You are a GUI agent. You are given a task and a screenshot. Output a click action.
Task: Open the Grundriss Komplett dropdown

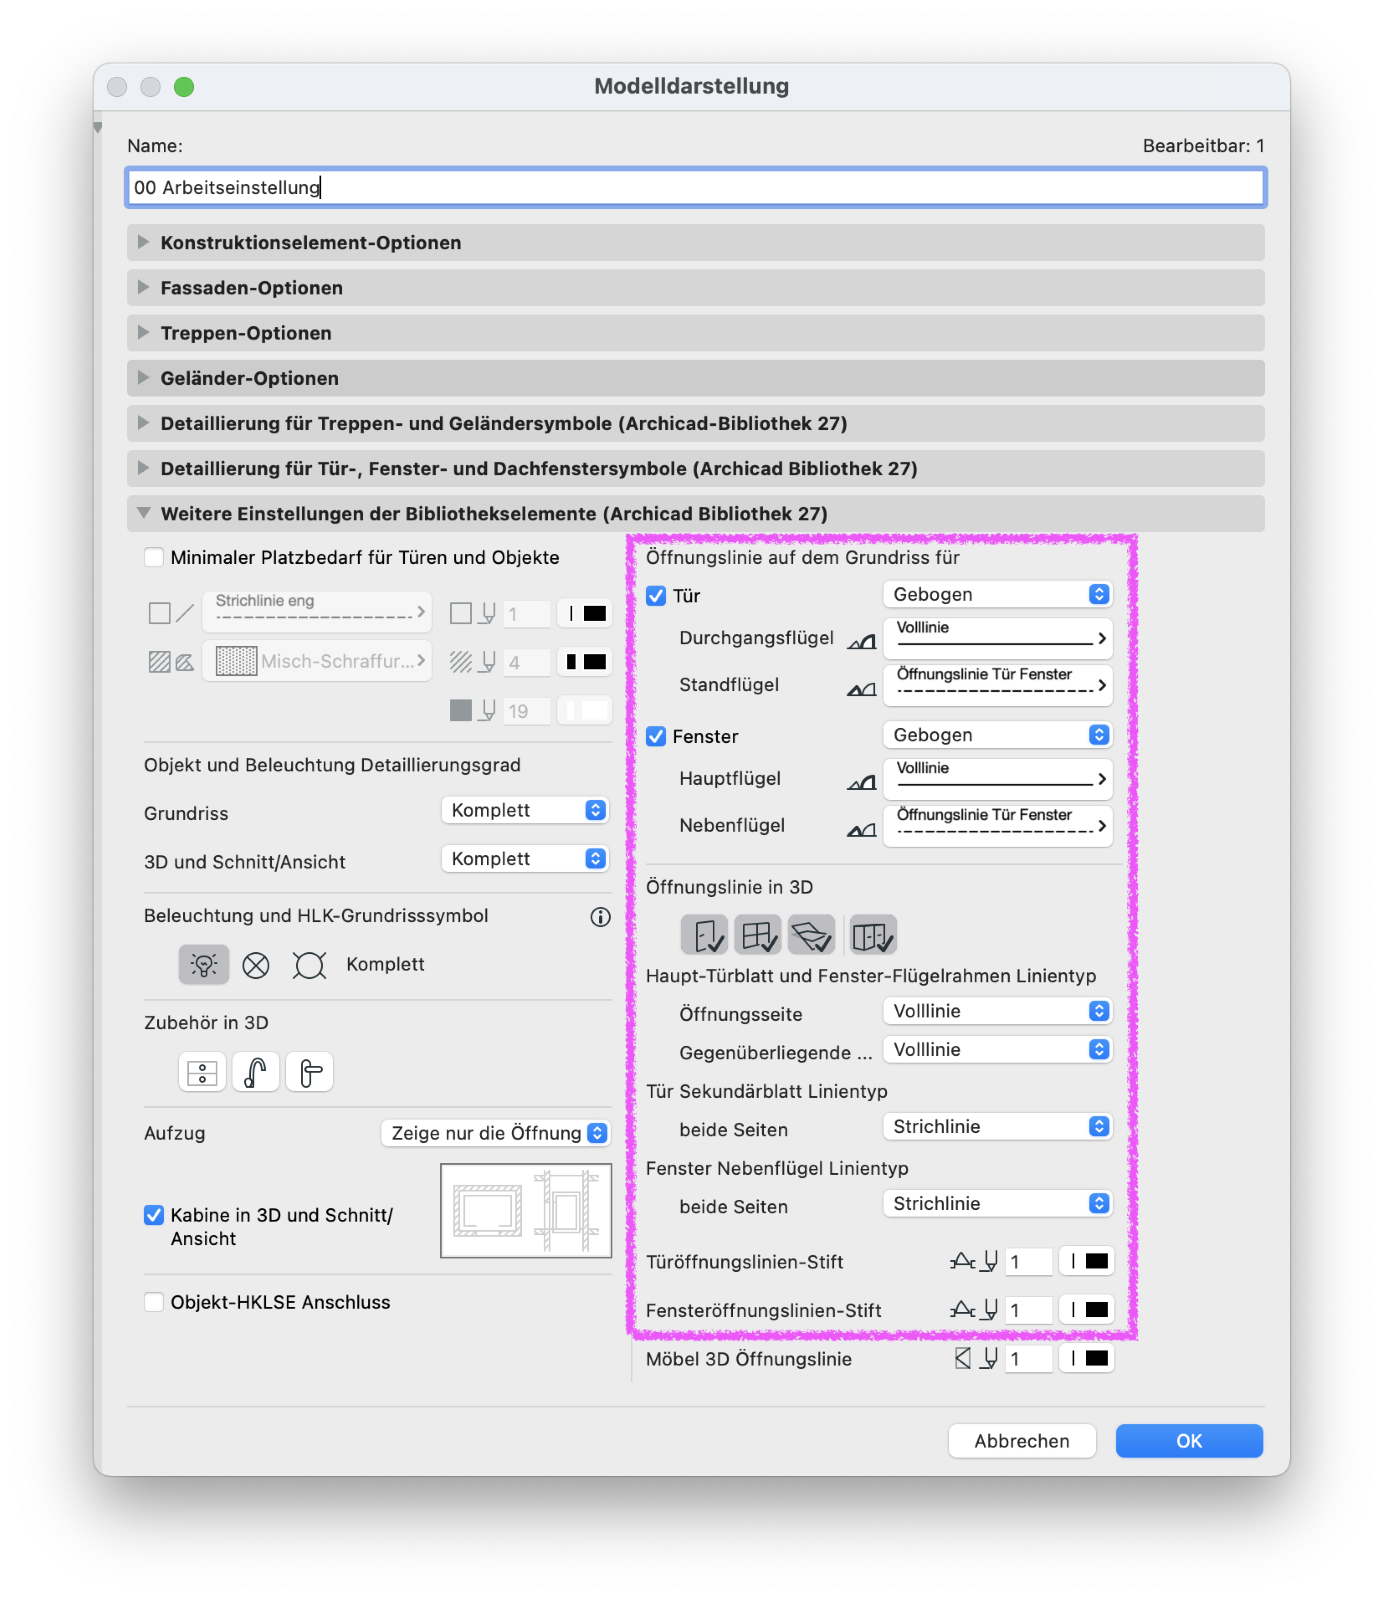[x=525, y=811]
